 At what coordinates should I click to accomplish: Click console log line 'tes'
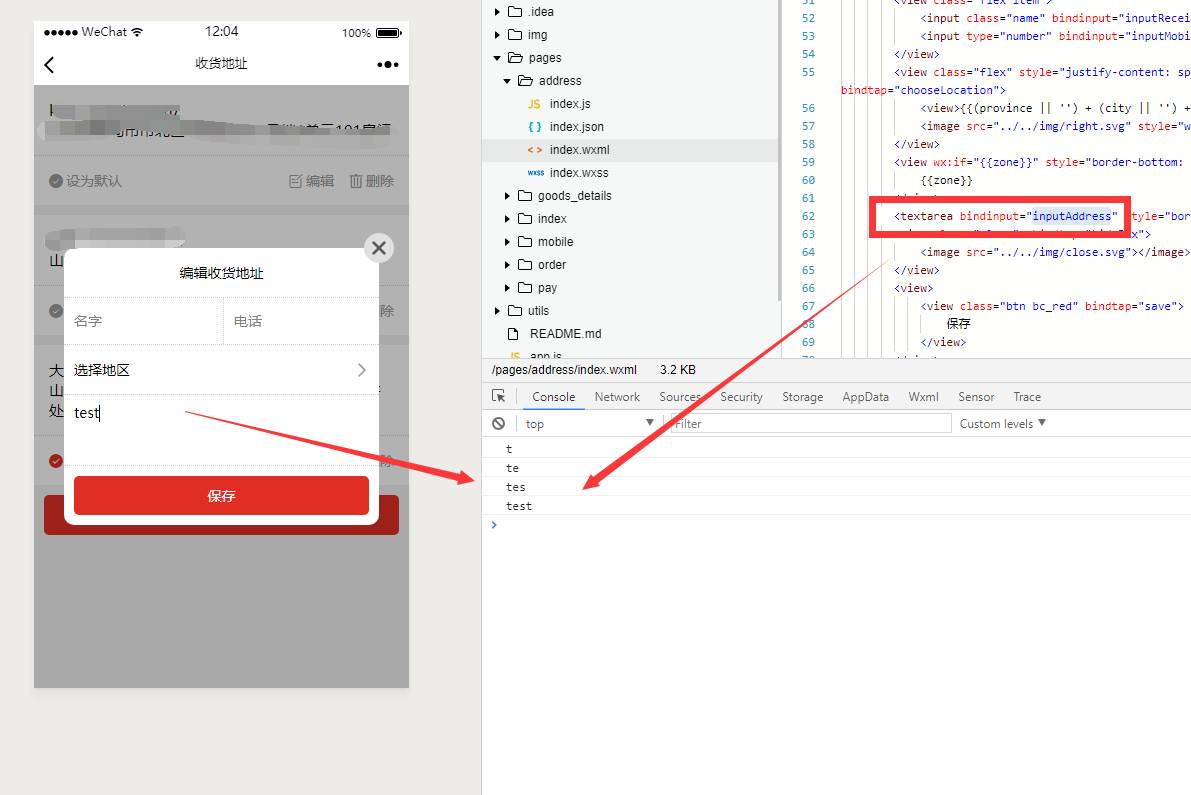tap(516, 487)
